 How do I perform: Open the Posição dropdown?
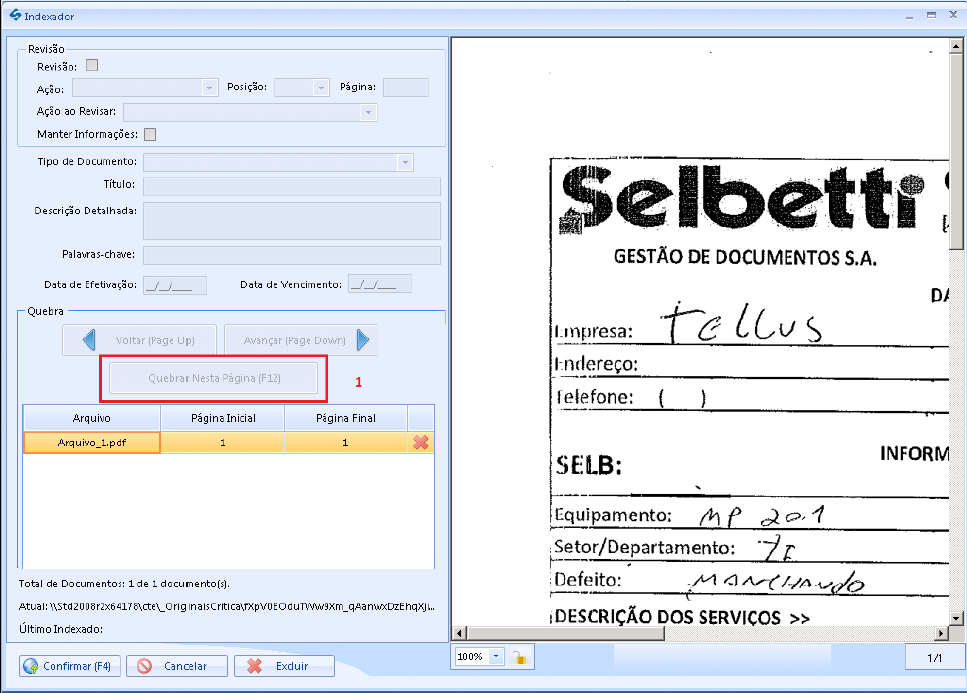pos(321,88)
